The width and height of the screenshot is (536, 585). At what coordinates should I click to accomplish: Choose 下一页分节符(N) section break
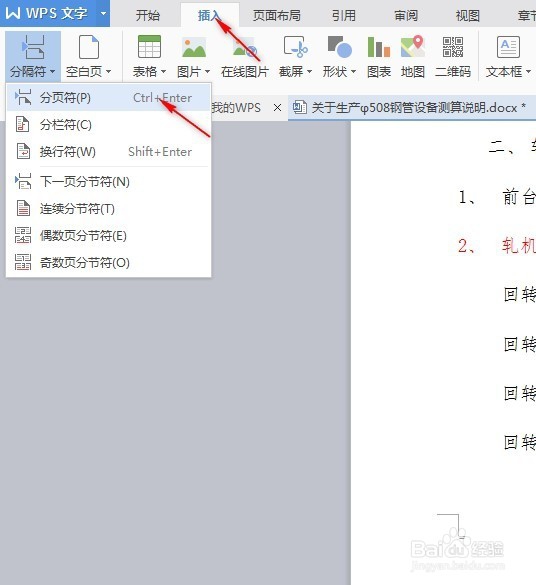pyautogui.click(x=109, y=182)
